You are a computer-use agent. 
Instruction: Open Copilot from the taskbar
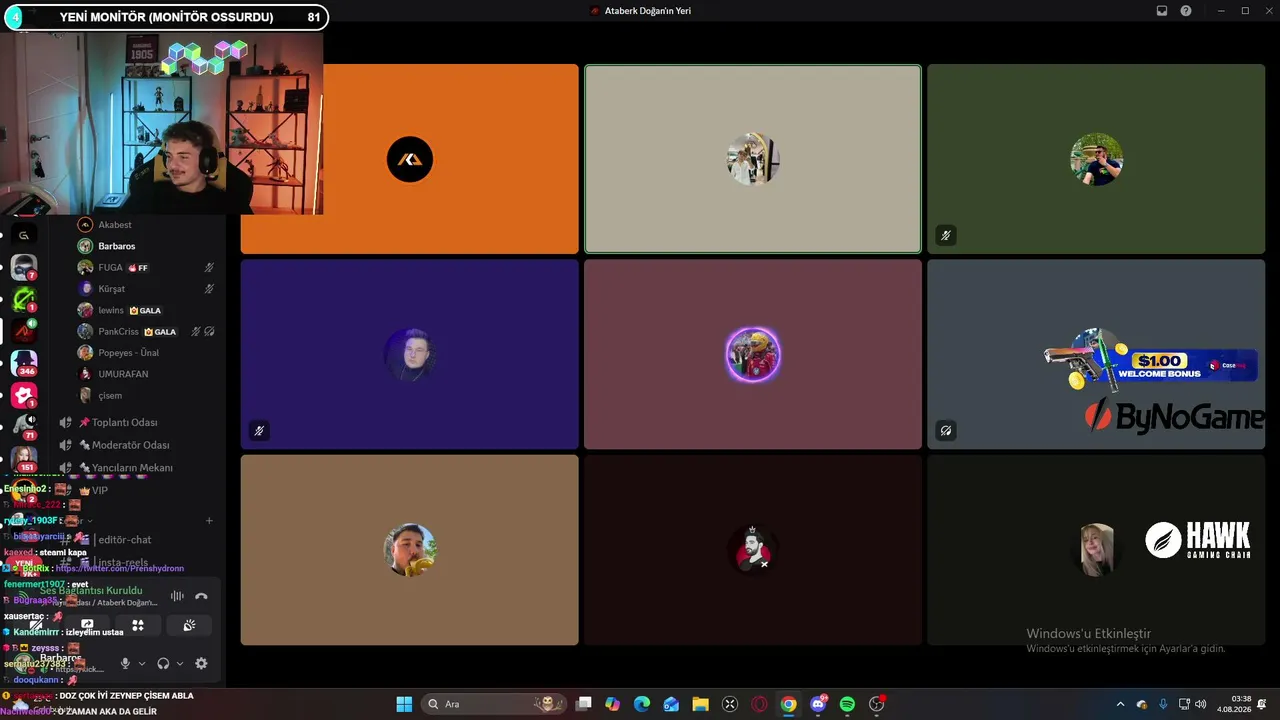pos(613,704)
